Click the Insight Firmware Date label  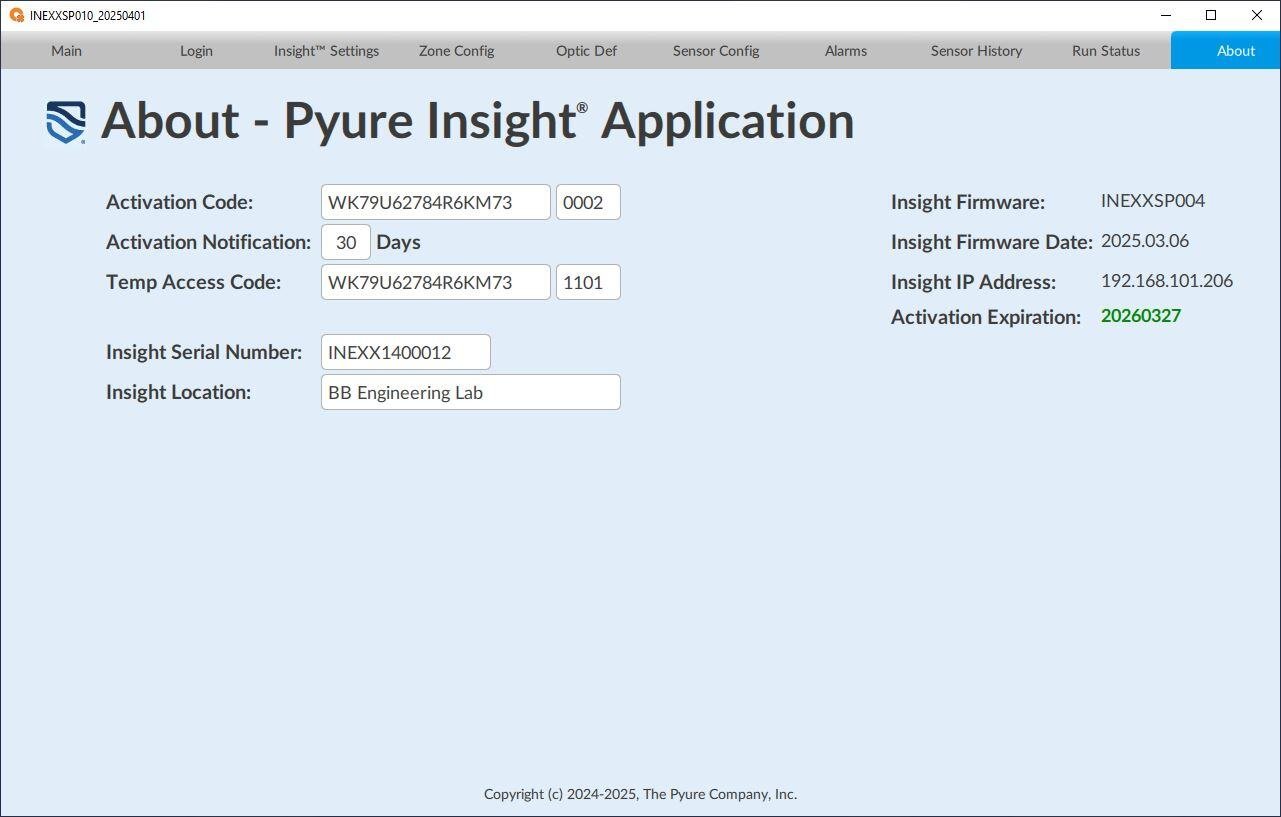(x=992, y=242)
